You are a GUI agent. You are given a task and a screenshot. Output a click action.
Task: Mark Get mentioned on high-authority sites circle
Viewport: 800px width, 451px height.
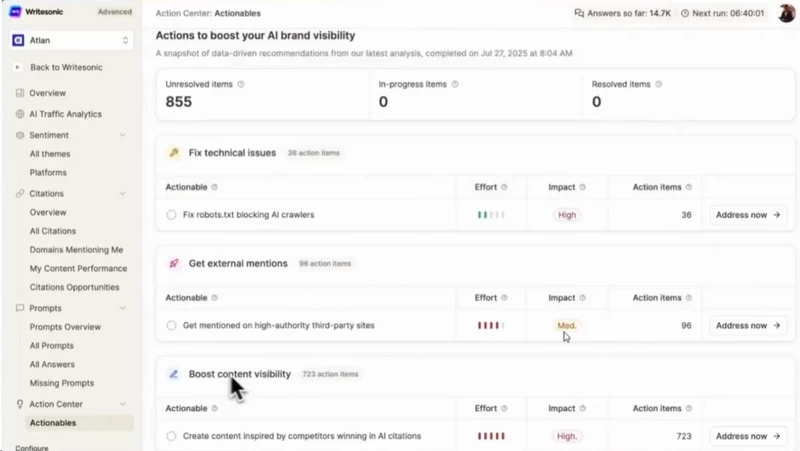(171, 325)
